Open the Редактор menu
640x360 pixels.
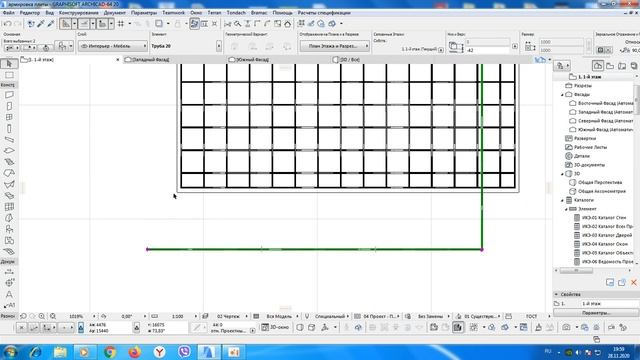click(30, 13)
